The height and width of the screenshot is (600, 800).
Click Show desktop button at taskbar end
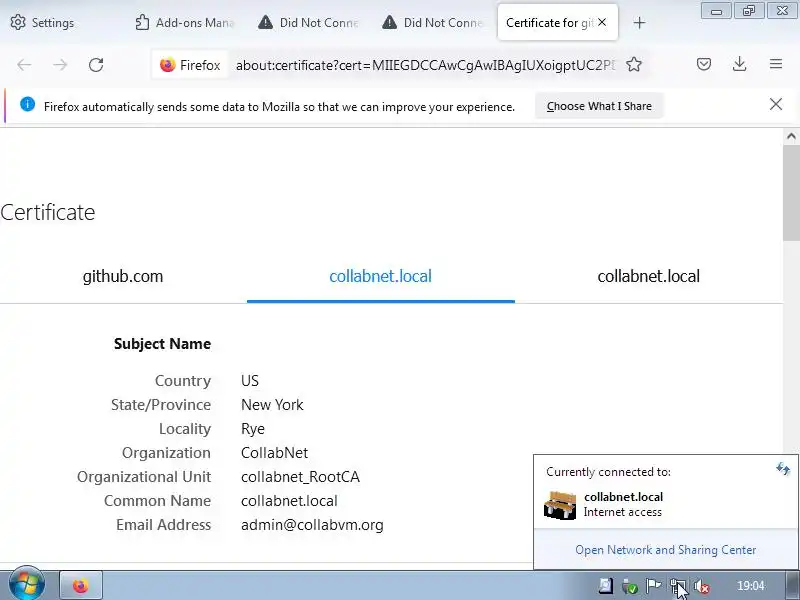click(x=792, y=585)
